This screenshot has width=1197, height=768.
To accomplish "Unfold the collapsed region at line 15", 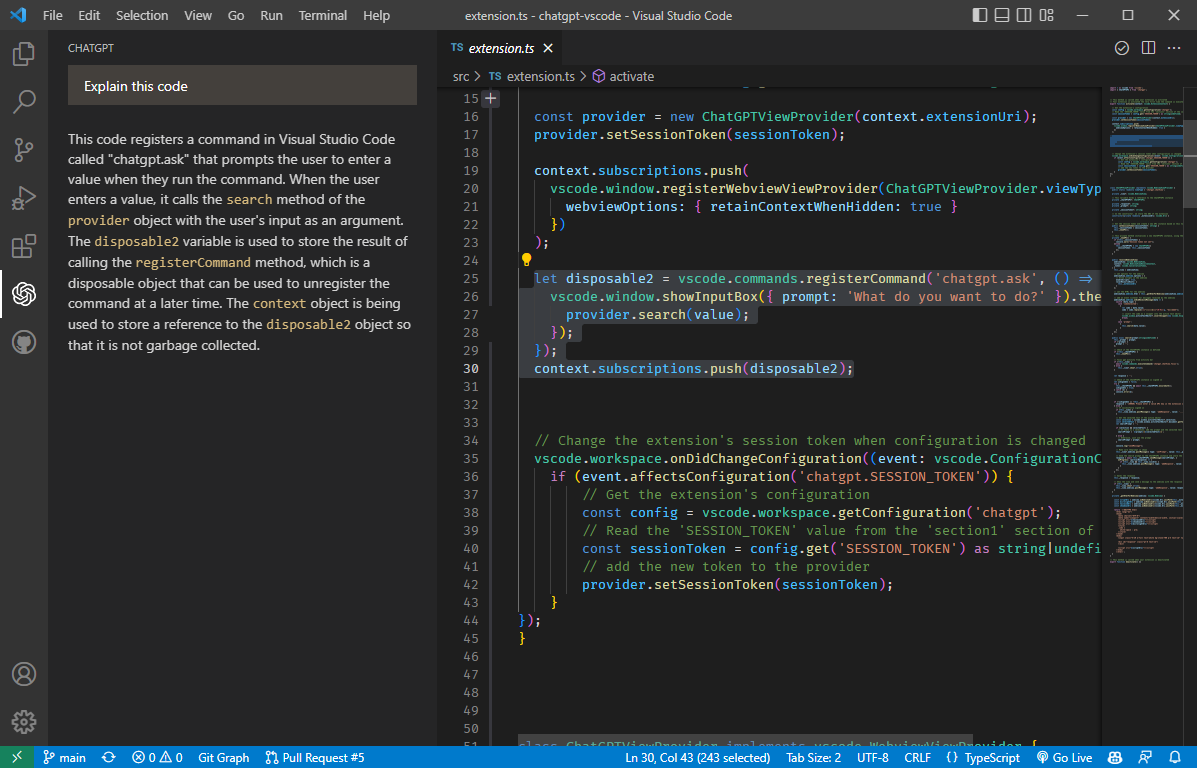I will pyautogui.click(x=489, y=98).
